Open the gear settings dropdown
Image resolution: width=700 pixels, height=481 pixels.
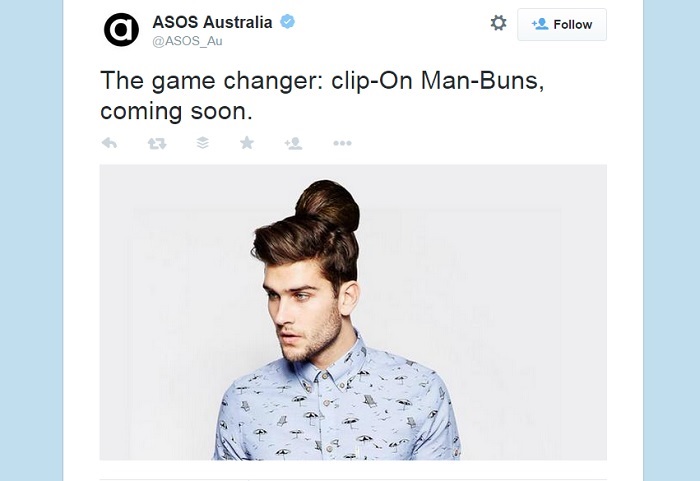[x=498, y=23]
